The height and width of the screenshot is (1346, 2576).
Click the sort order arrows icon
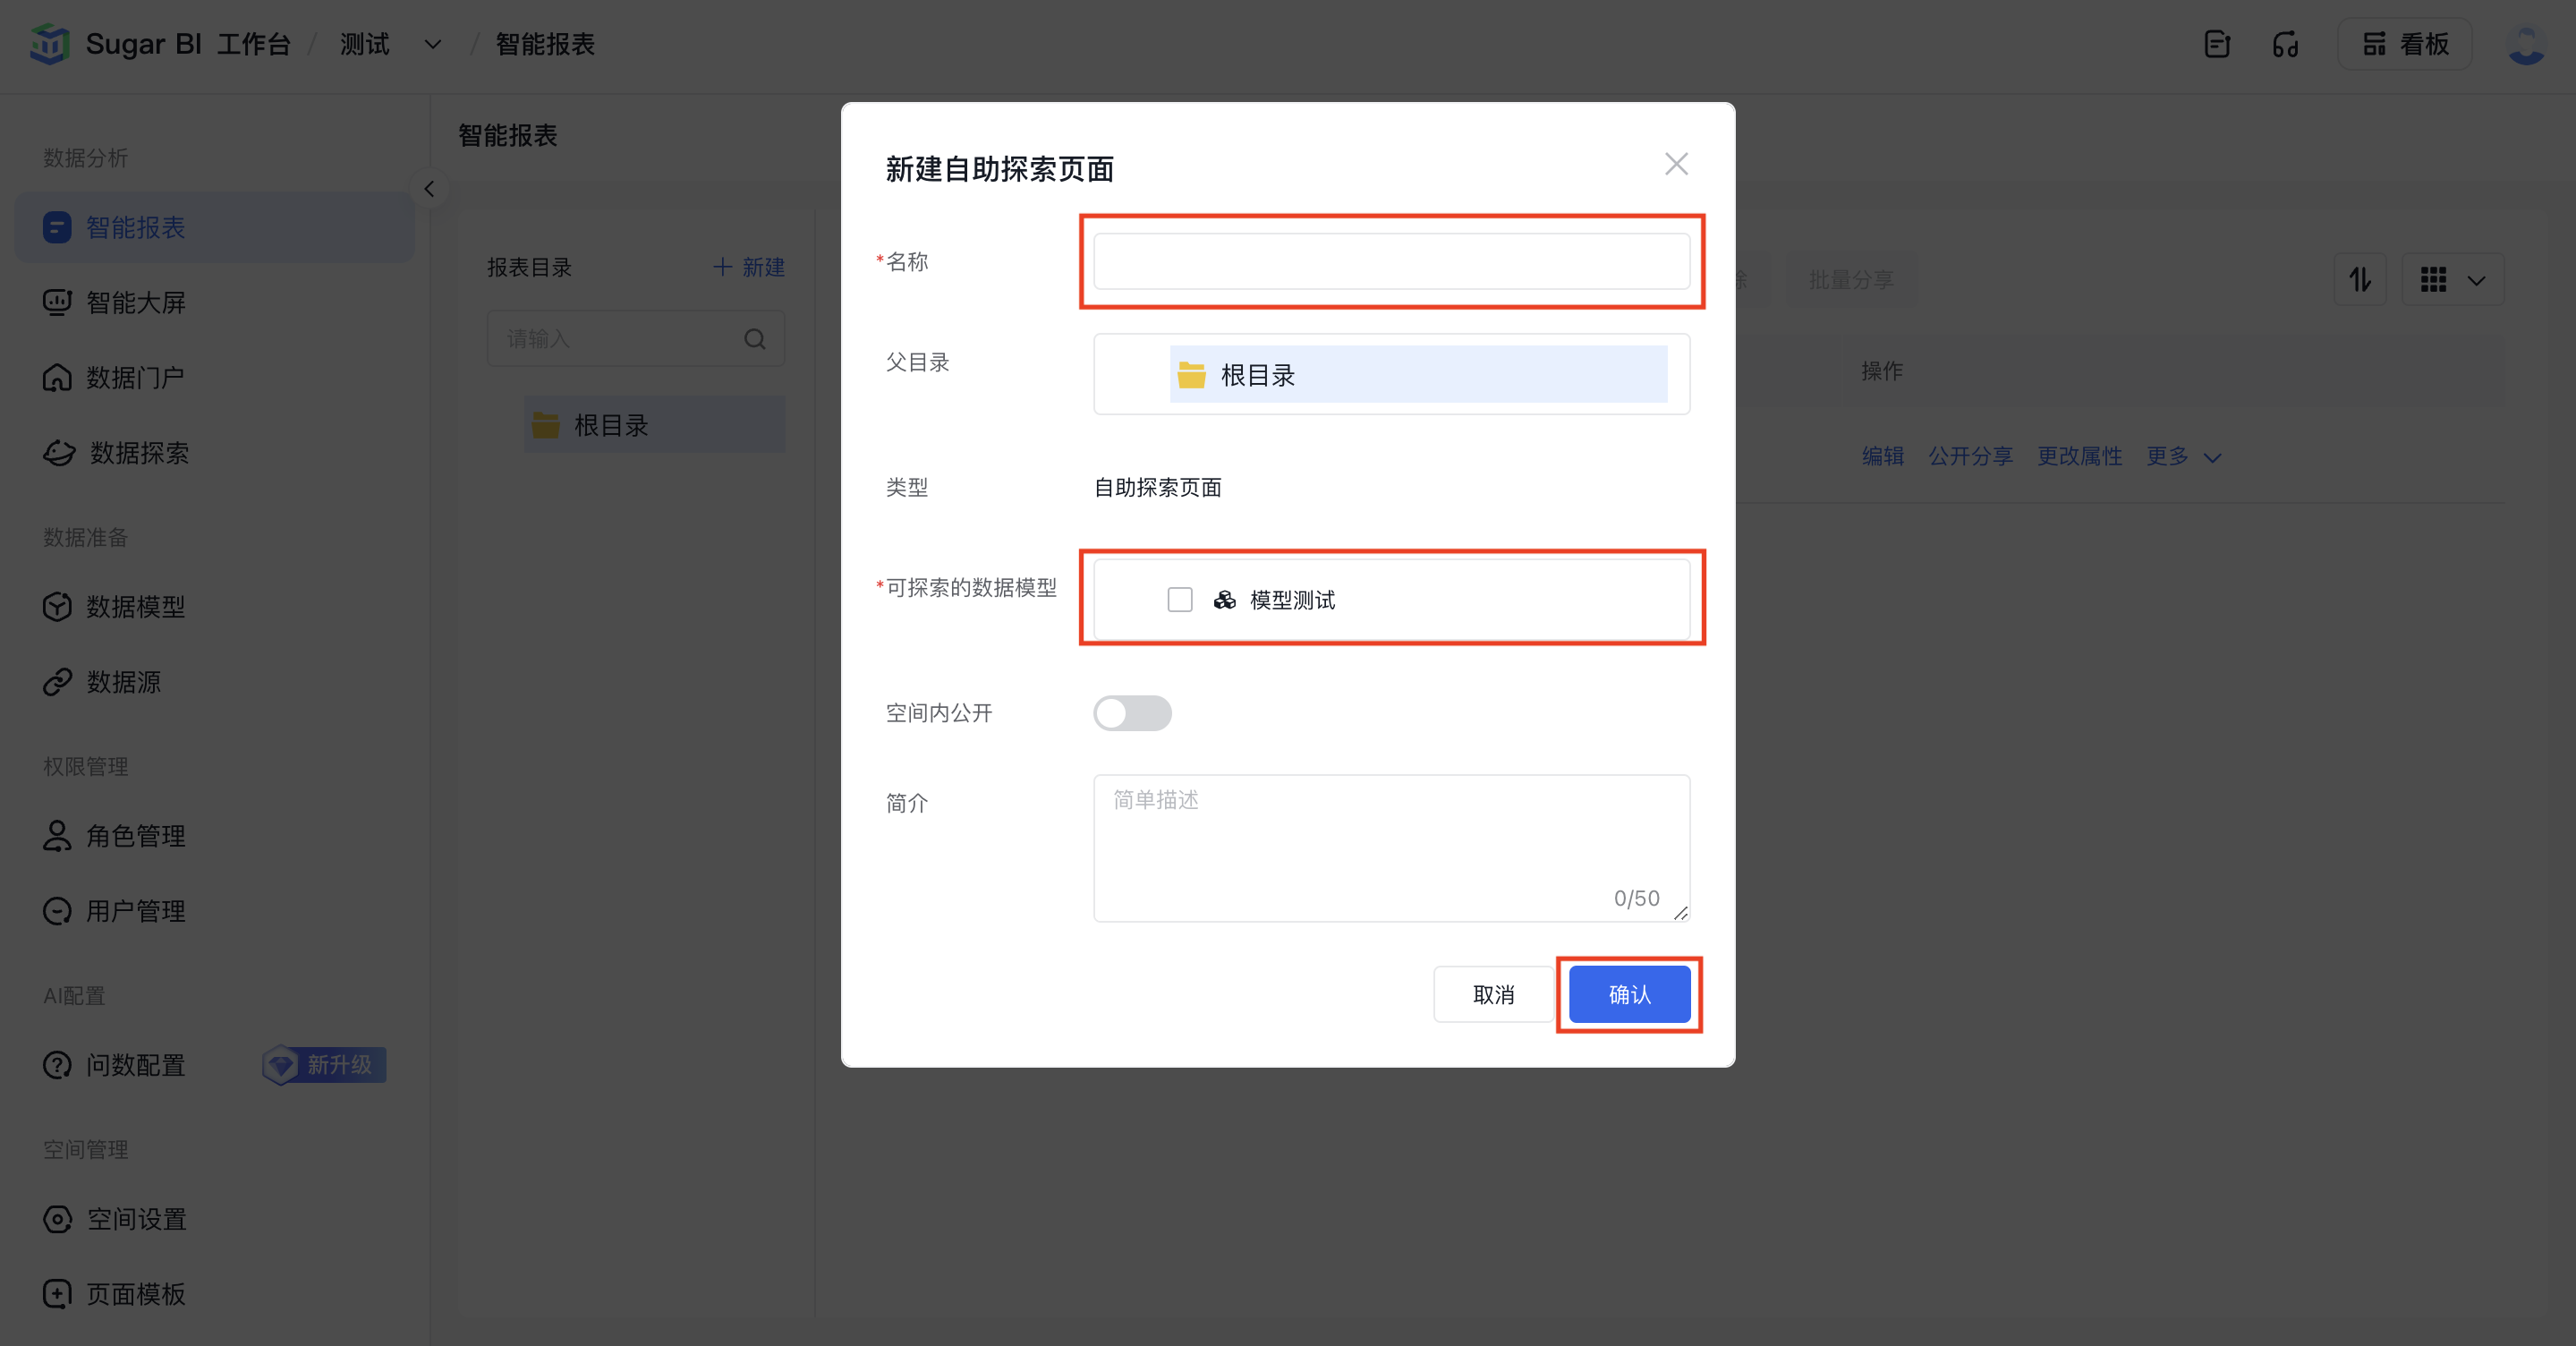tap(2360, 280)
